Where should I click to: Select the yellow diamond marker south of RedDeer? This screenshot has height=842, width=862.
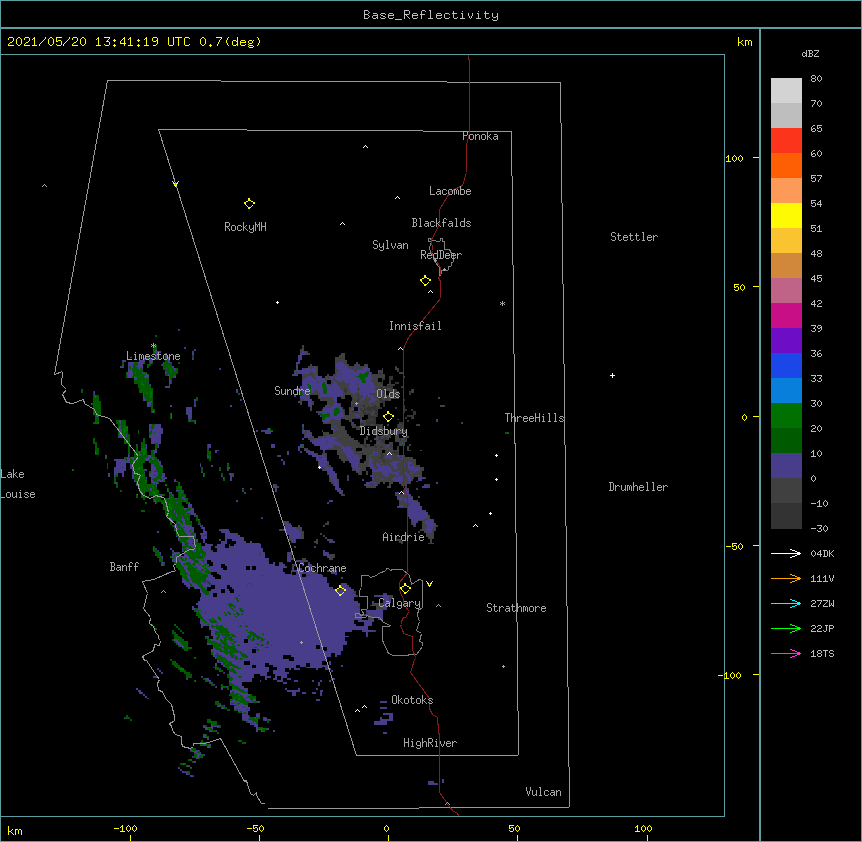(x=425, y=281)
